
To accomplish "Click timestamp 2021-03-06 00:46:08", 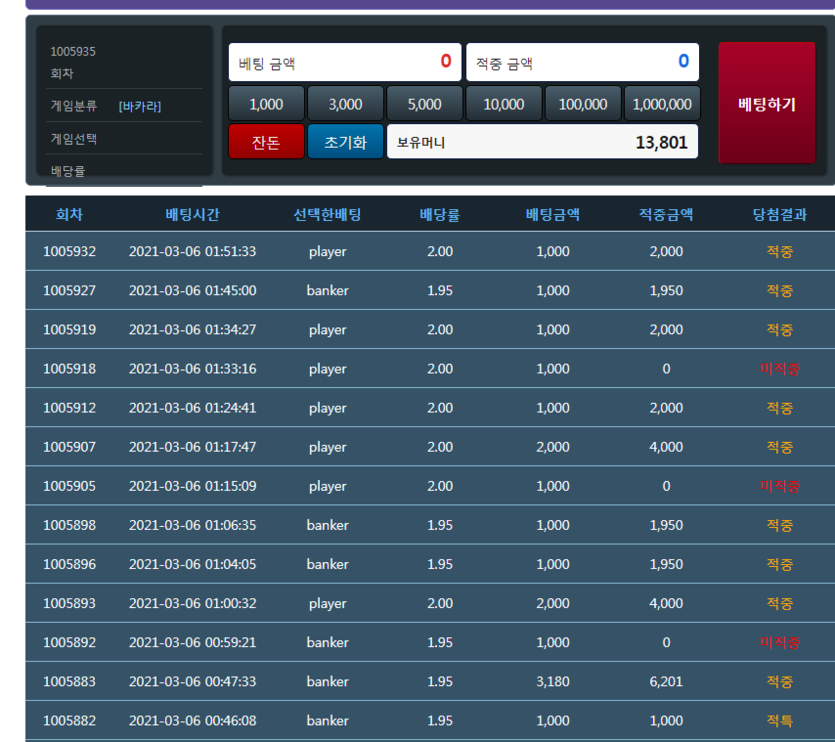I will click(x=192, y=721).
